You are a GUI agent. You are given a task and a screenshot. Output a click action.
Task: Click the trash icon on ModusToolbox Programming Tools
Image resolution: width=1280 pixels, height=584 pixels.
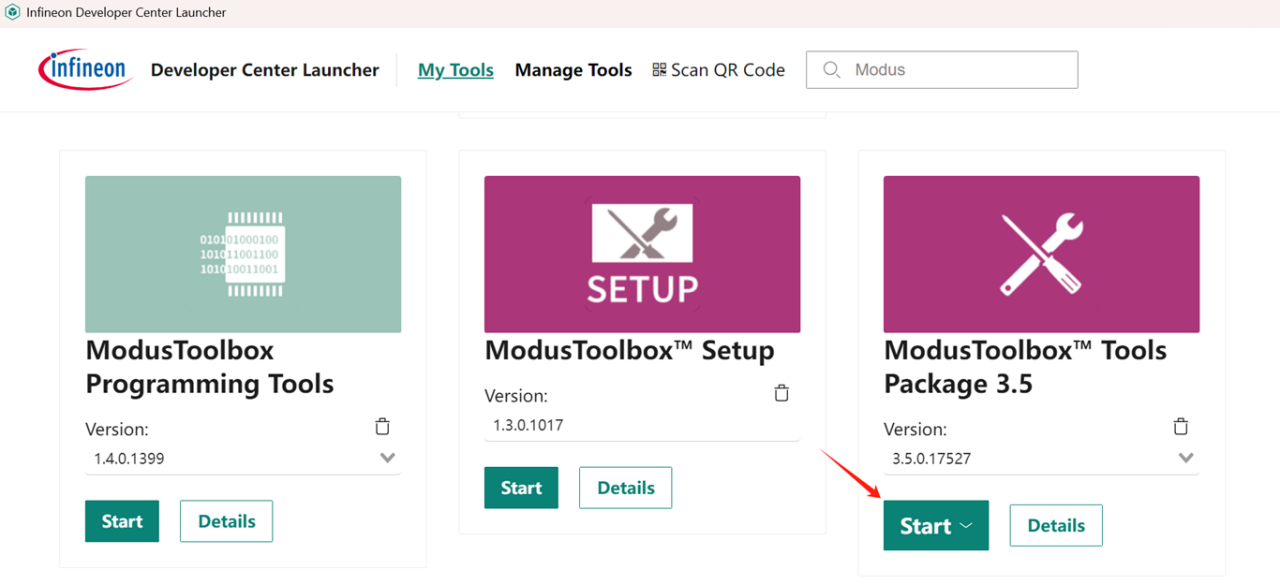tap(381, 425)
